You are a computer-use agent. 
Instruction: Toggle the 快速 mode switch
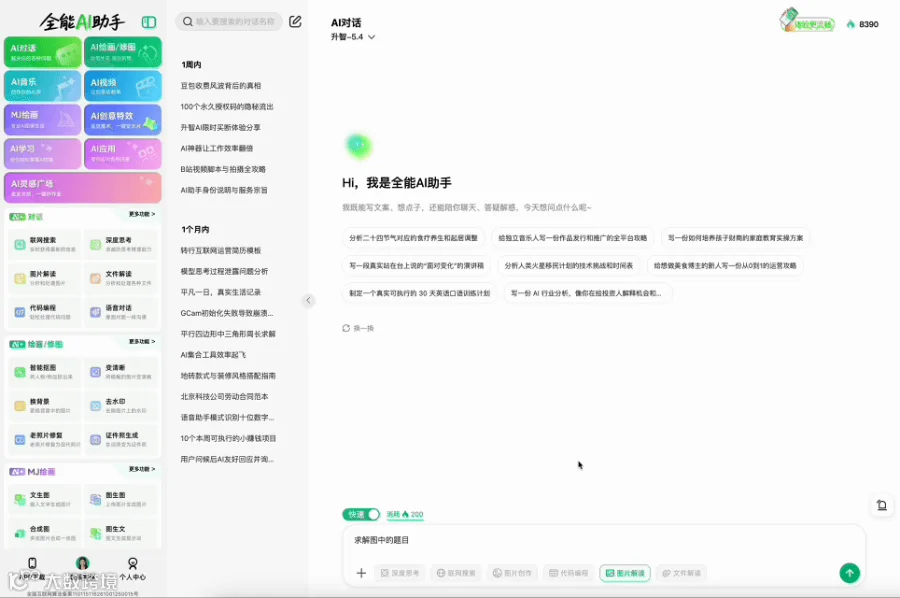coord(361,514)
